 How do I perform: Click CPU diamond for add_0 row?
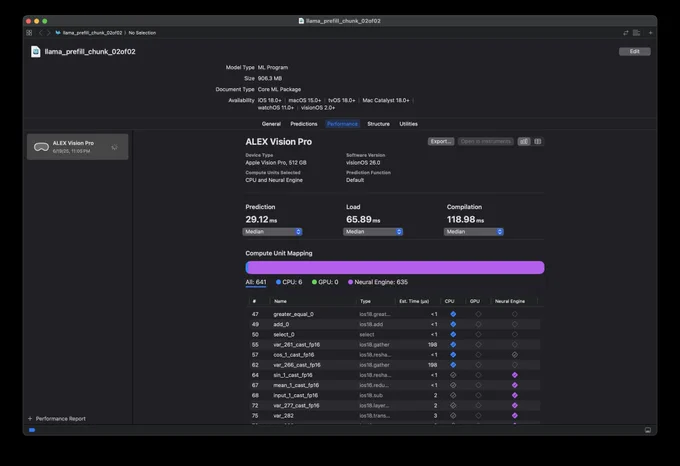pos(453,324)
